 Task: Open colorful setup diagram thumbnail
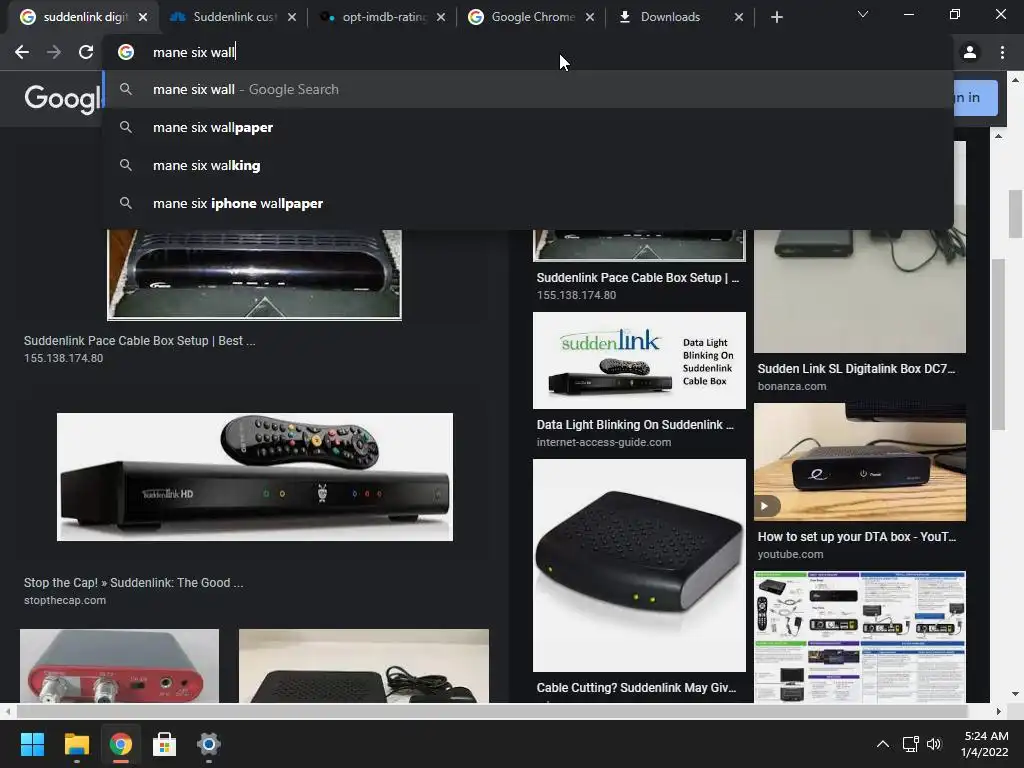[x=860, y=637]
